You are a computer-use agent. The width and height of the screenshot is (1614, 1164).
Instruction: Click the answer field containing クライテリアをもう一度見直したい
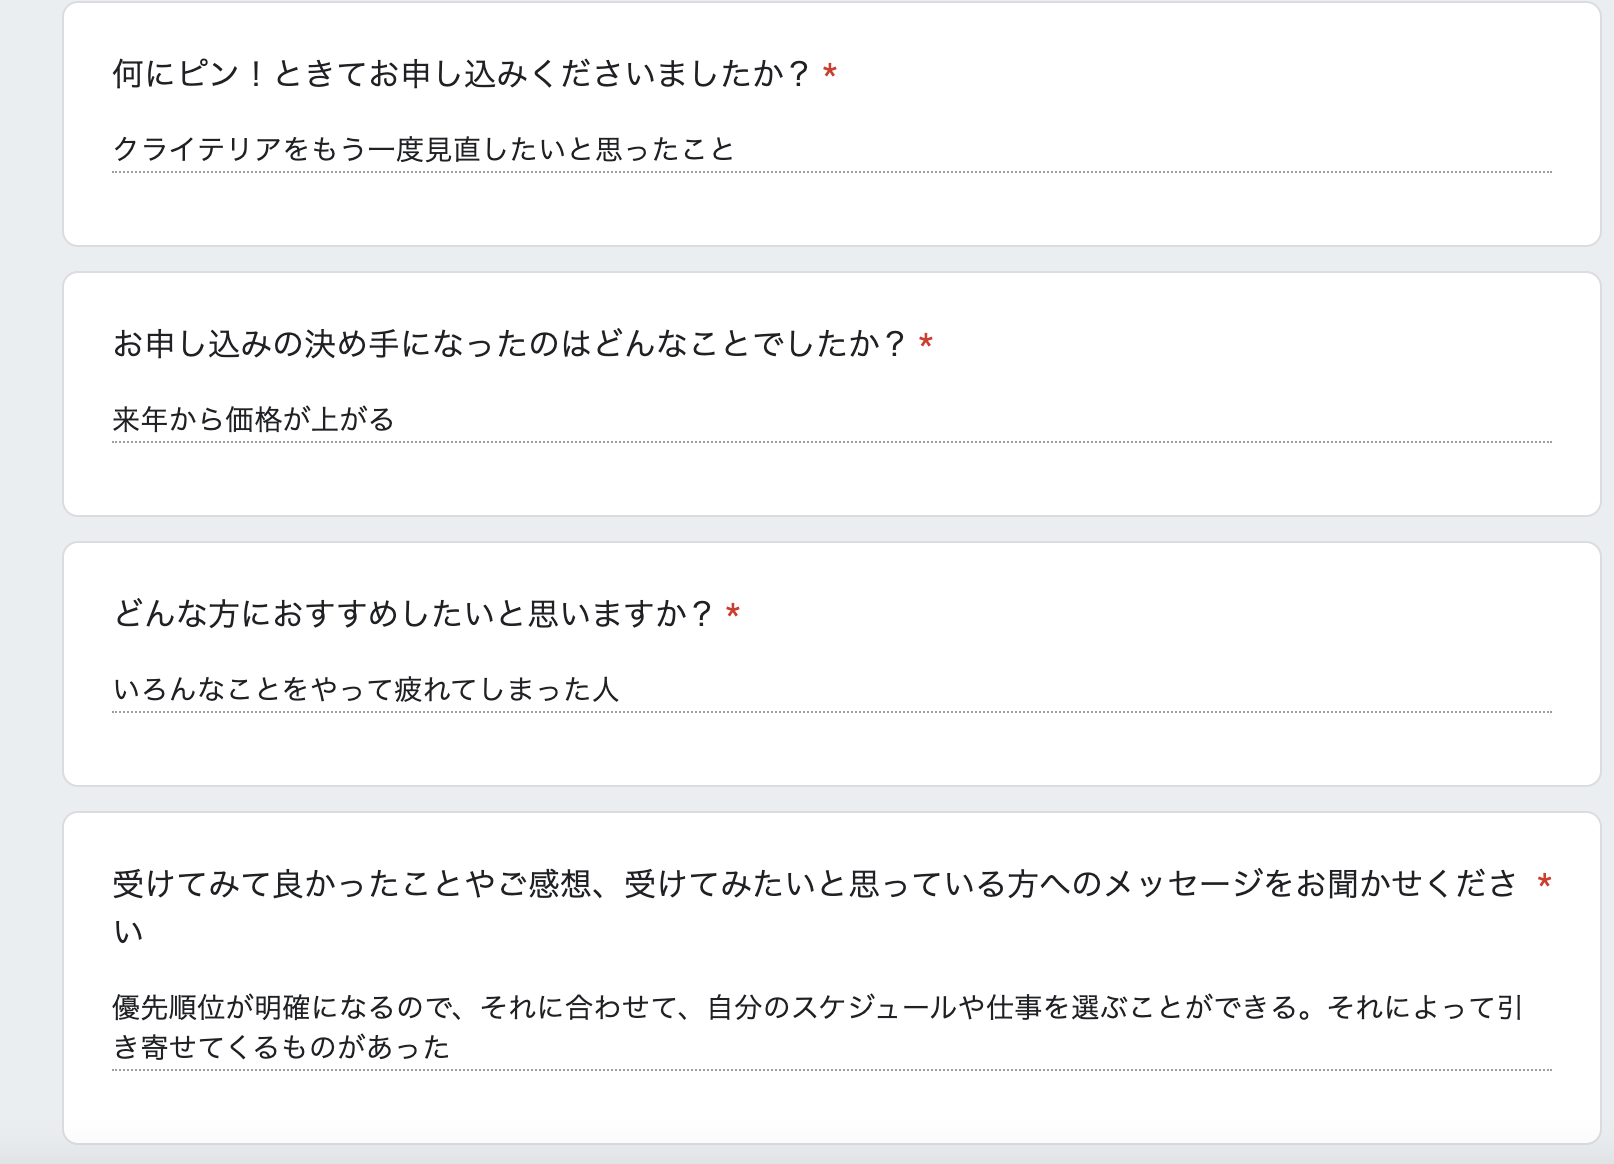tap(424, 150)
